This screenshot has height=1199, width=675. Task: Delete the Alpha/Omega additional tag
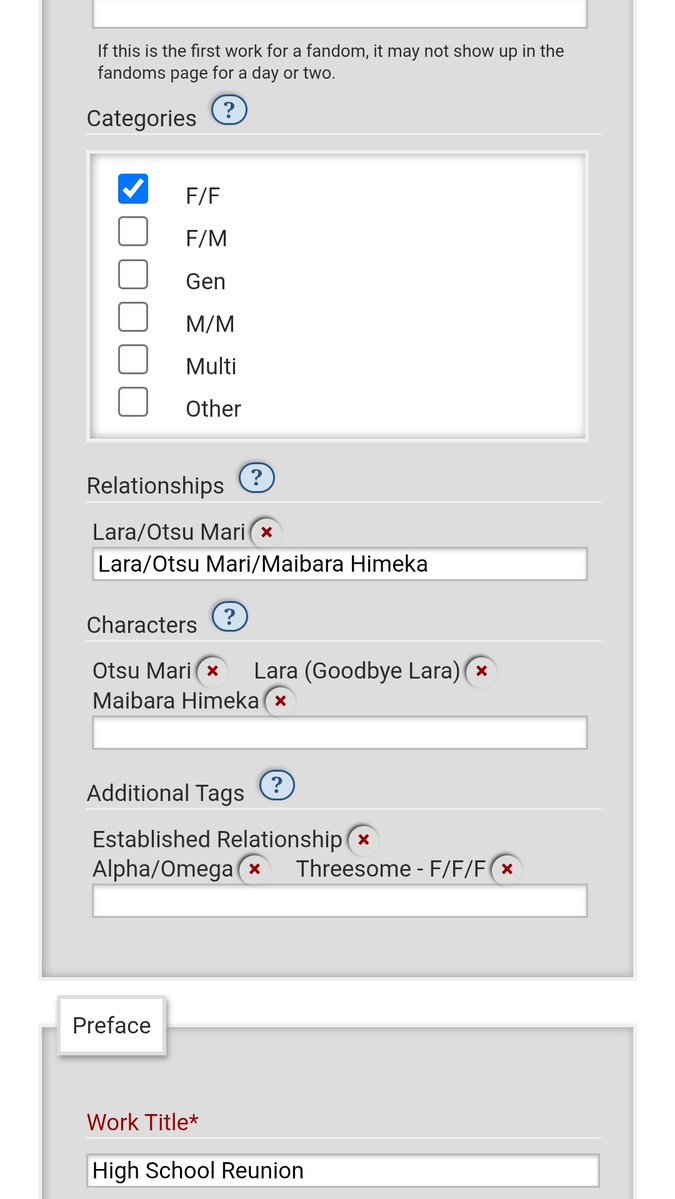point(255,869)
